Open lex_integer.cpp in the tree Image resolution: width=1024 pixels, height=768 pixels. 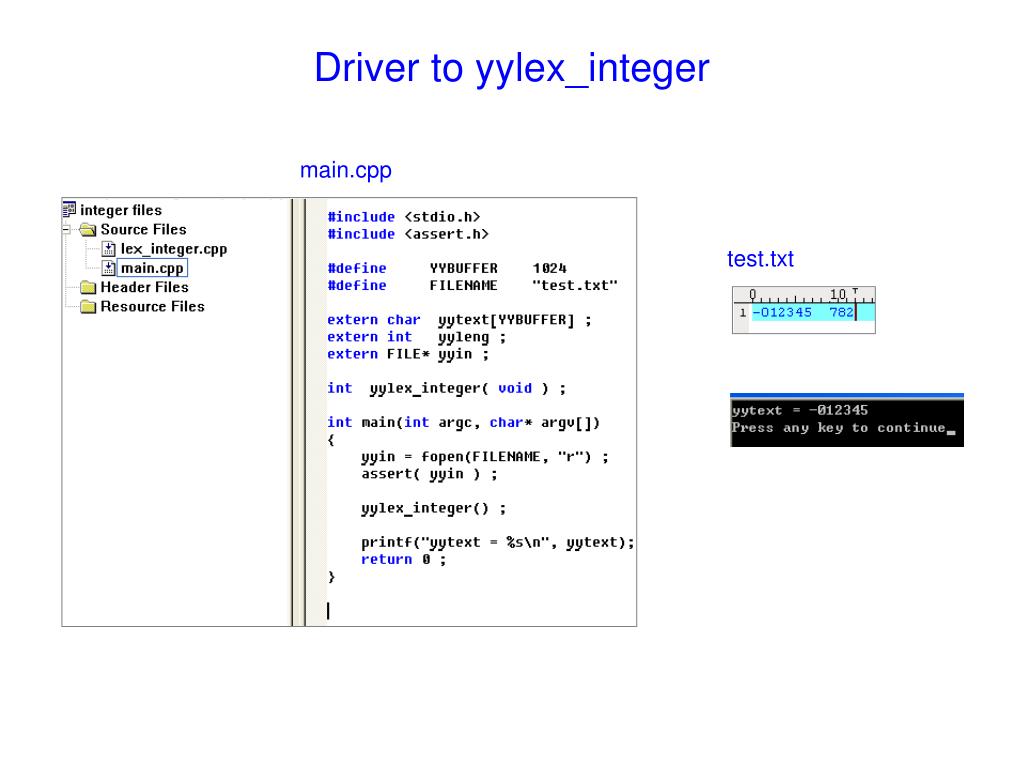click(174, 249)
